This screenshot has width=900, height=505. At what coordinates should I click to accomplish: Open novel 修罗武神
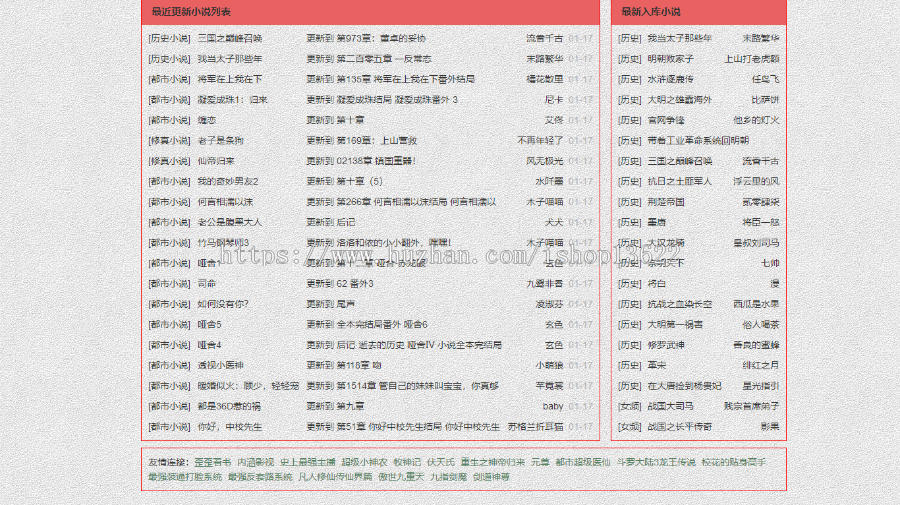pyautogui.click(x=666, y=345)
